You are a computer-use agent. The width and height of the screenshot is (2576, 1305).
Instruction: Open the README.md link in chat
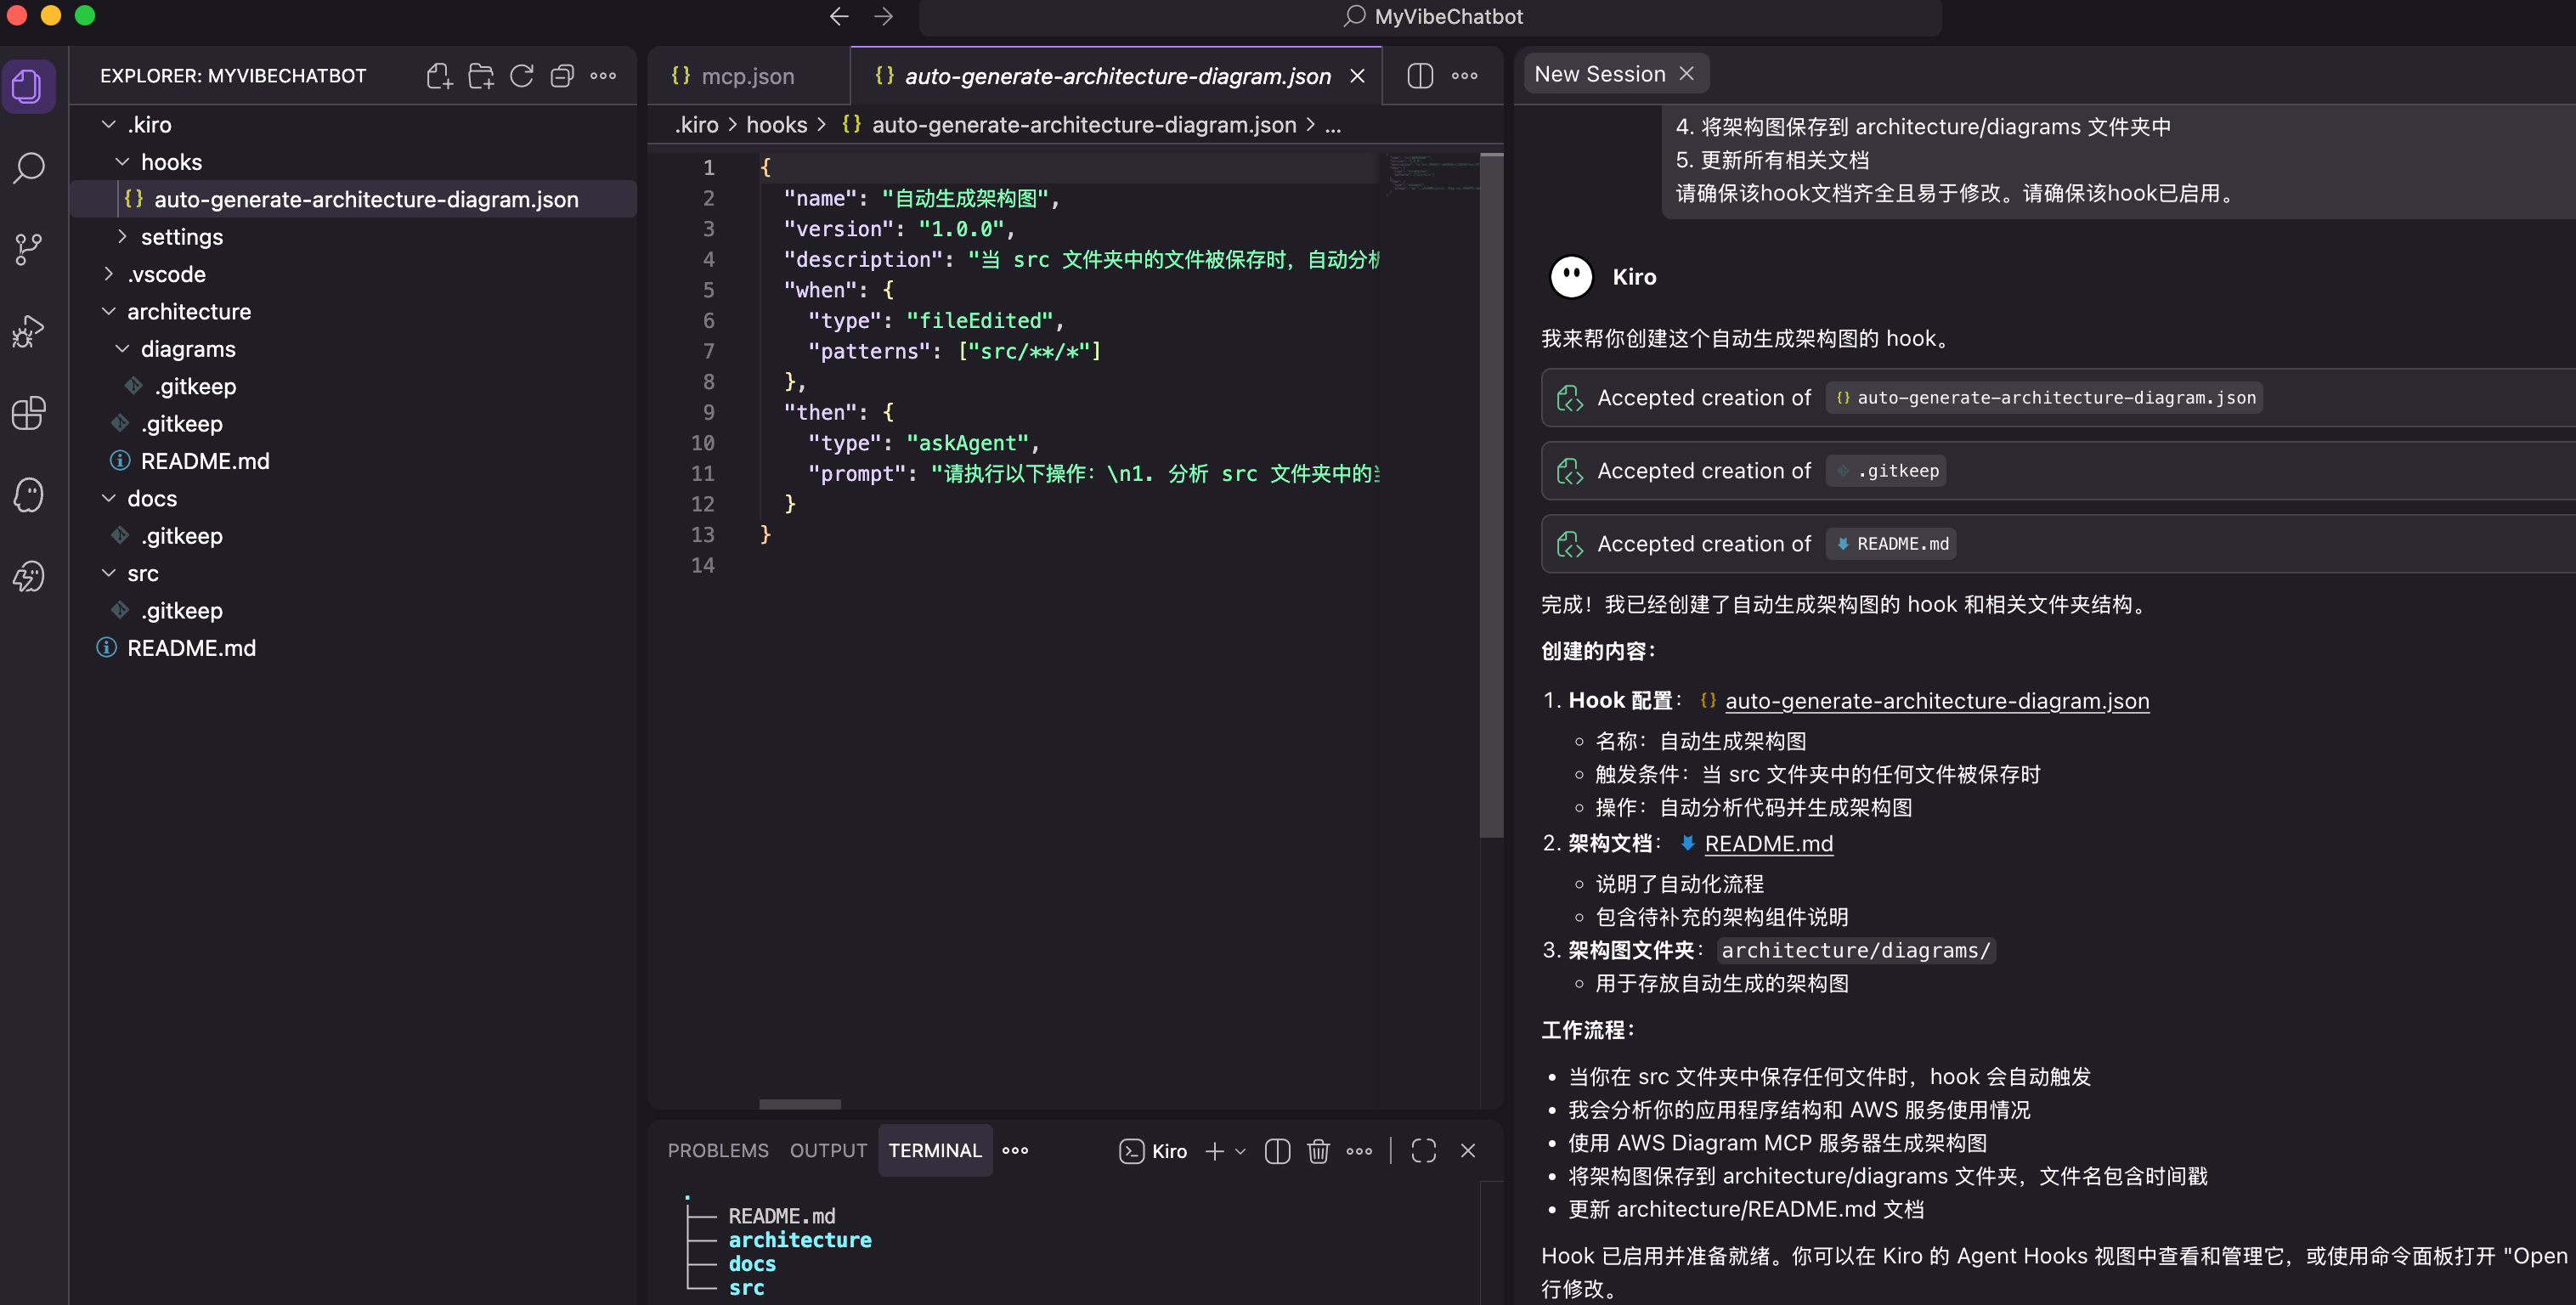[x=1768, y=843]
